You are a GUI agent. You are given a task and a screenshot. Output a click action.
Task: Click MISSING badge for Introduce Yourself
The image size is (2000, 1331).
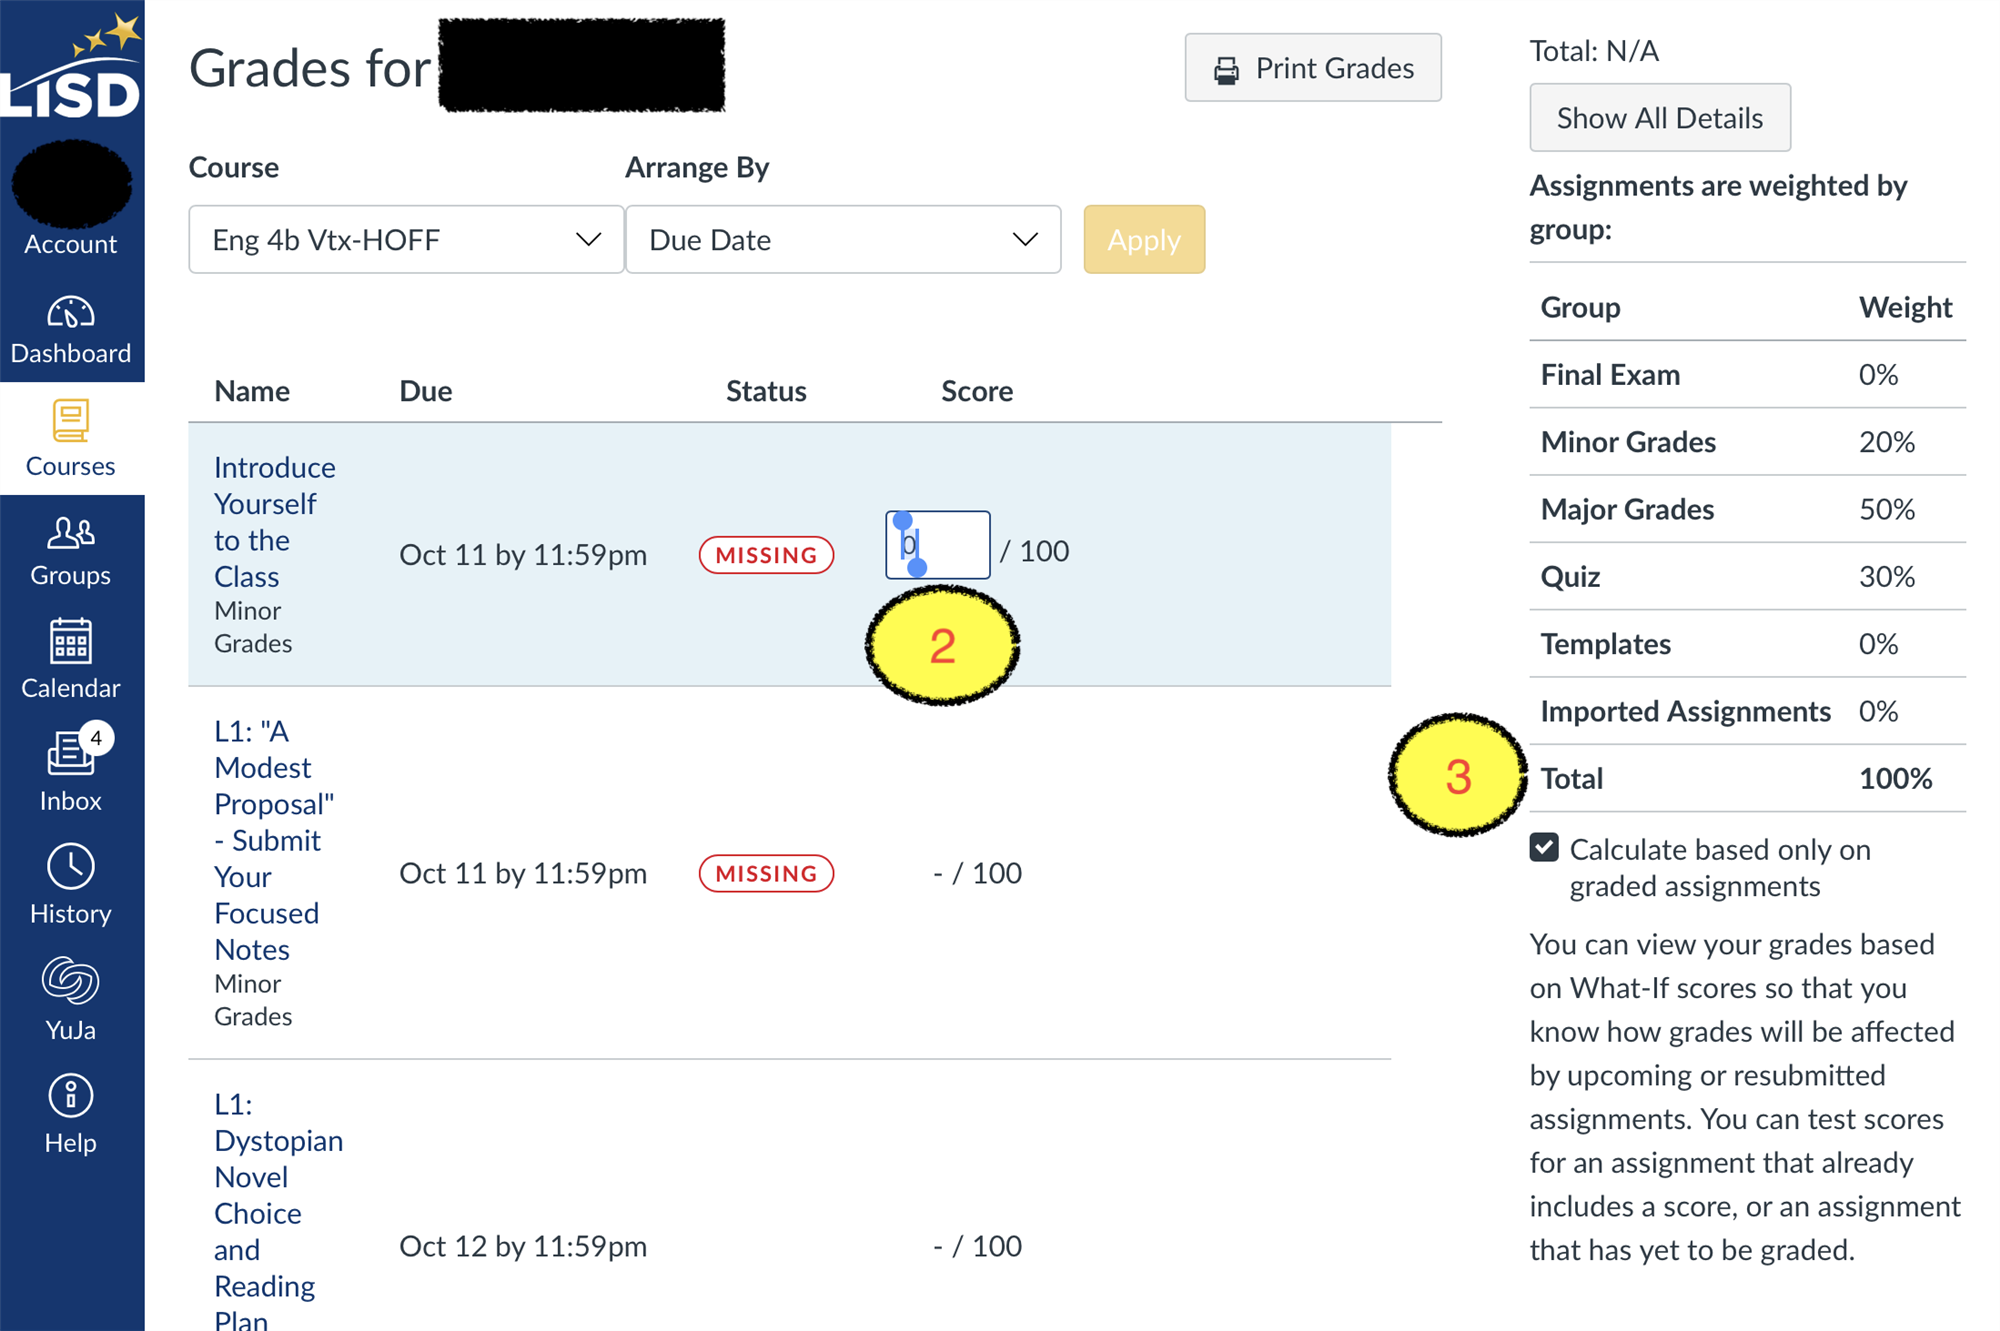(x=766, y=555)
